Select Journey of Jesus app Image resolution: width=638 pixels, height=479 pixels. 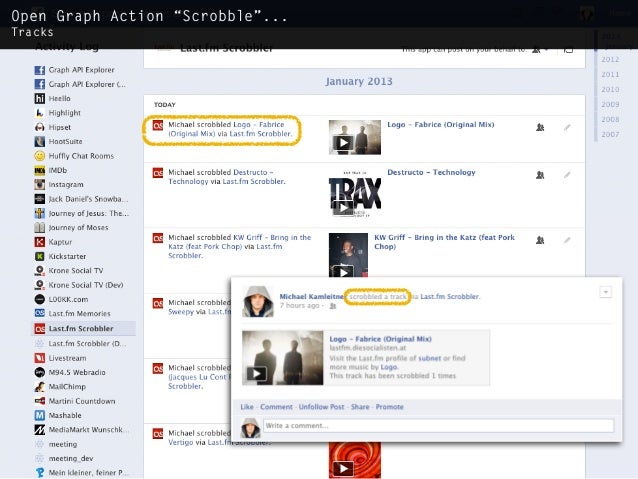(88, 213)
